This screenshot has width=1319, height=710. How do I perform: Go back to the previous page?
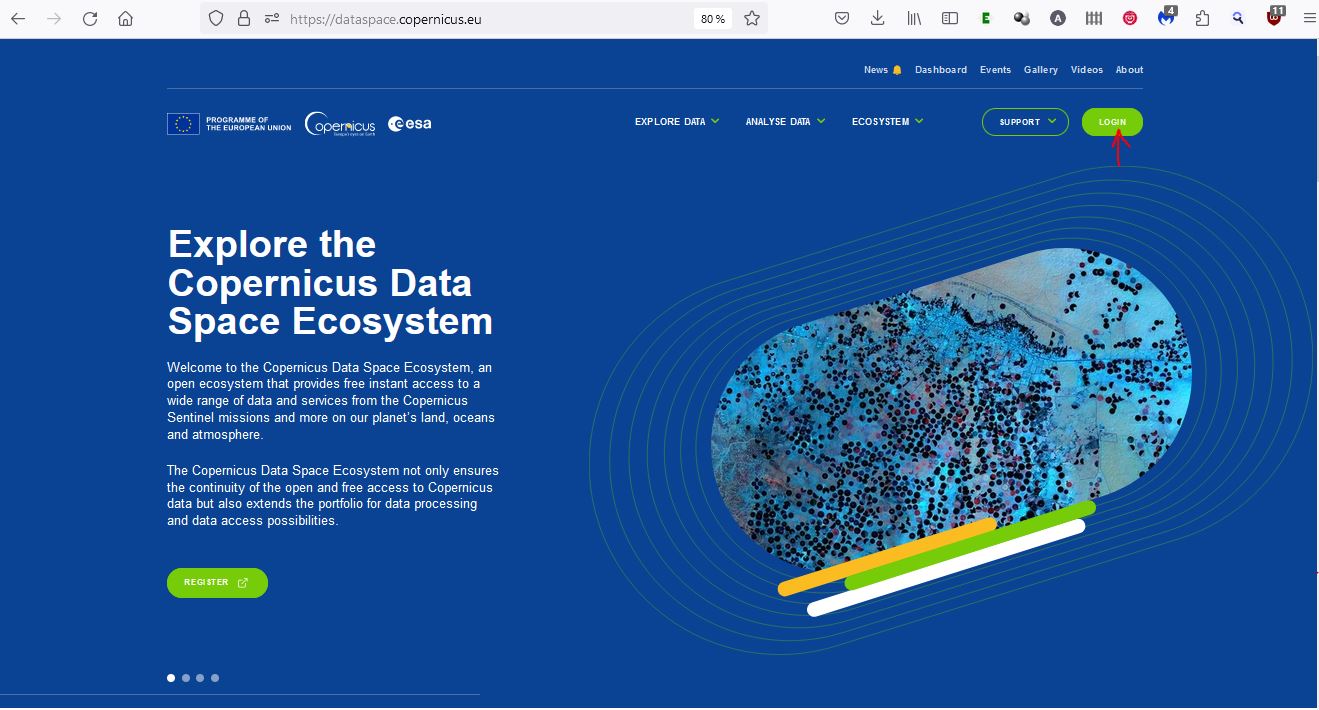point(18,19)
